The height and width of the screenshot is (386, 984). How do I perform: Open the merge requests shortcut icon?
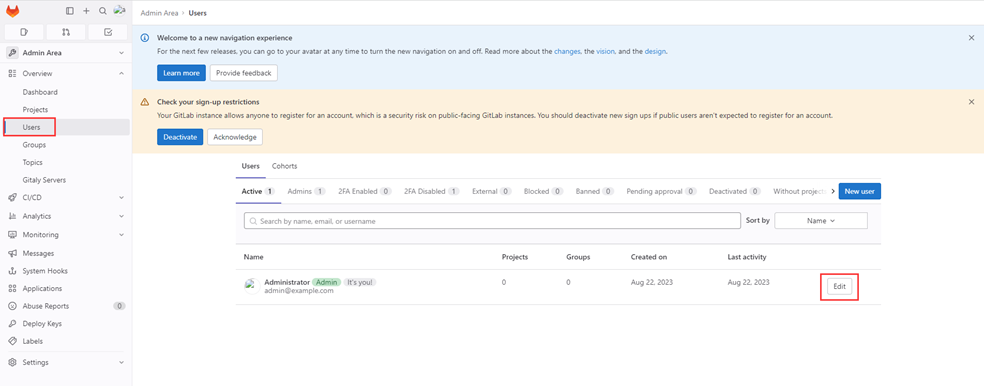66,32
